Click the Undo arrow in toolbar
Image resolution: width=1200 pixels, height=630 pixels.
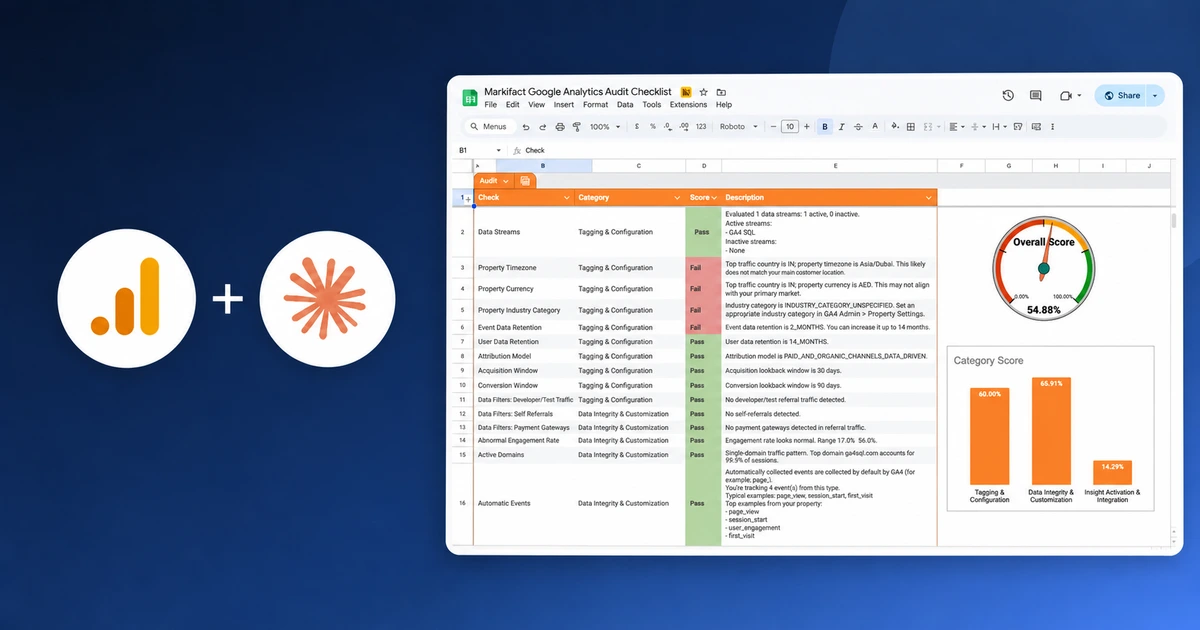pyautogui.click(x=526, y=127)
